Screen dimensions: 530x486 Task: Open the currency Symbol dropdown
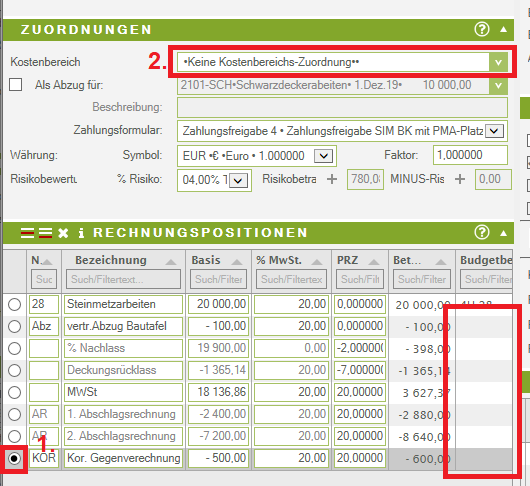click(x=323, y=156)
